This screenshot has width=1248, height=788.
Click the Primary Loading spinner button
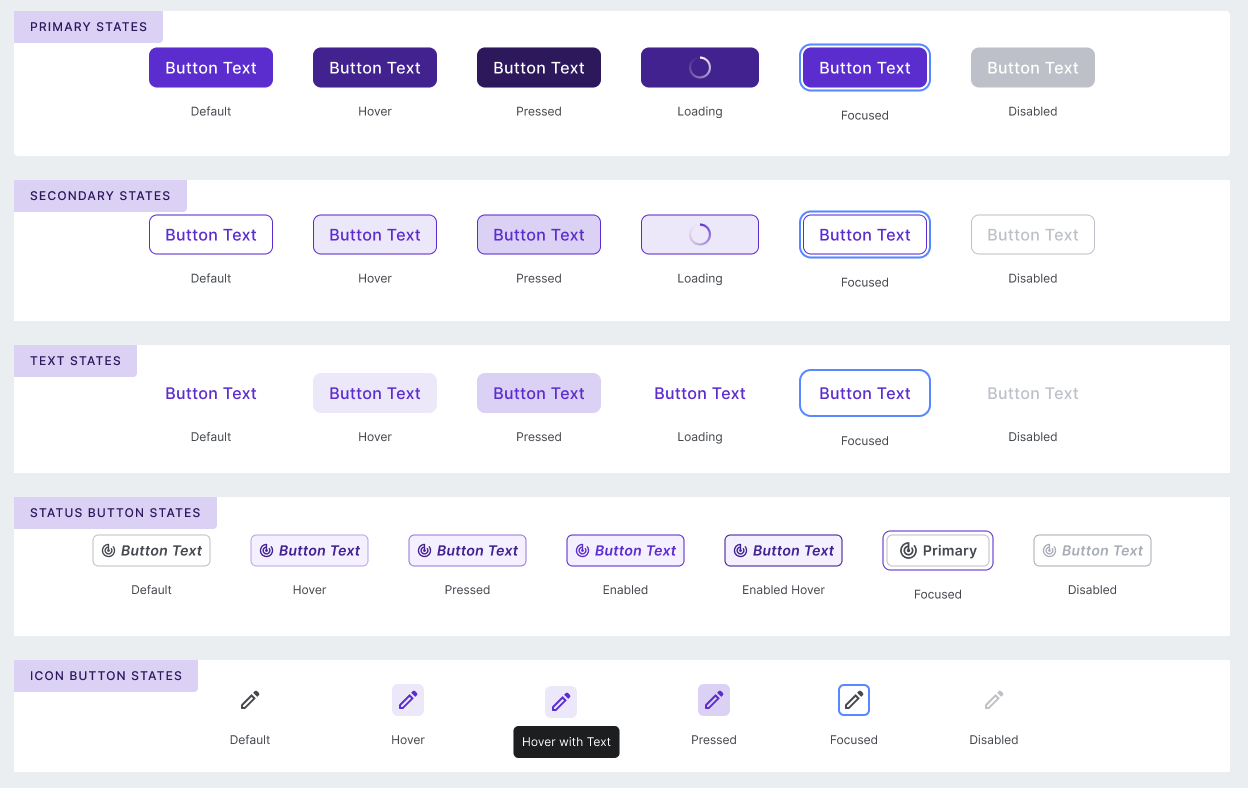point(700,68)
